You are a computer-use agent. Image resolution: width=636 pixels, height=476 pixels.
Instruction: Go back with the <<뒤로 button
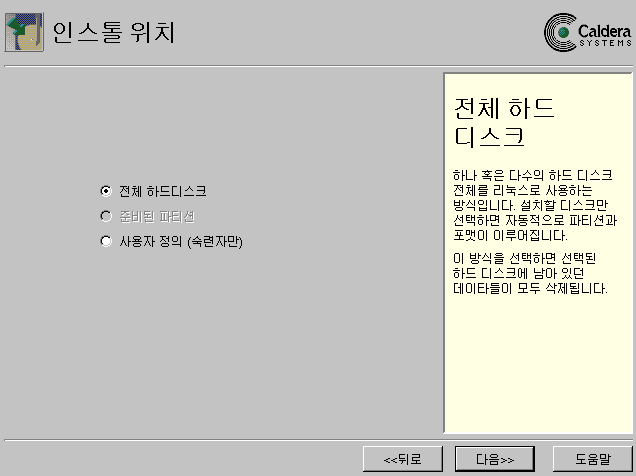pyautogui.click(x=403, y=459)
